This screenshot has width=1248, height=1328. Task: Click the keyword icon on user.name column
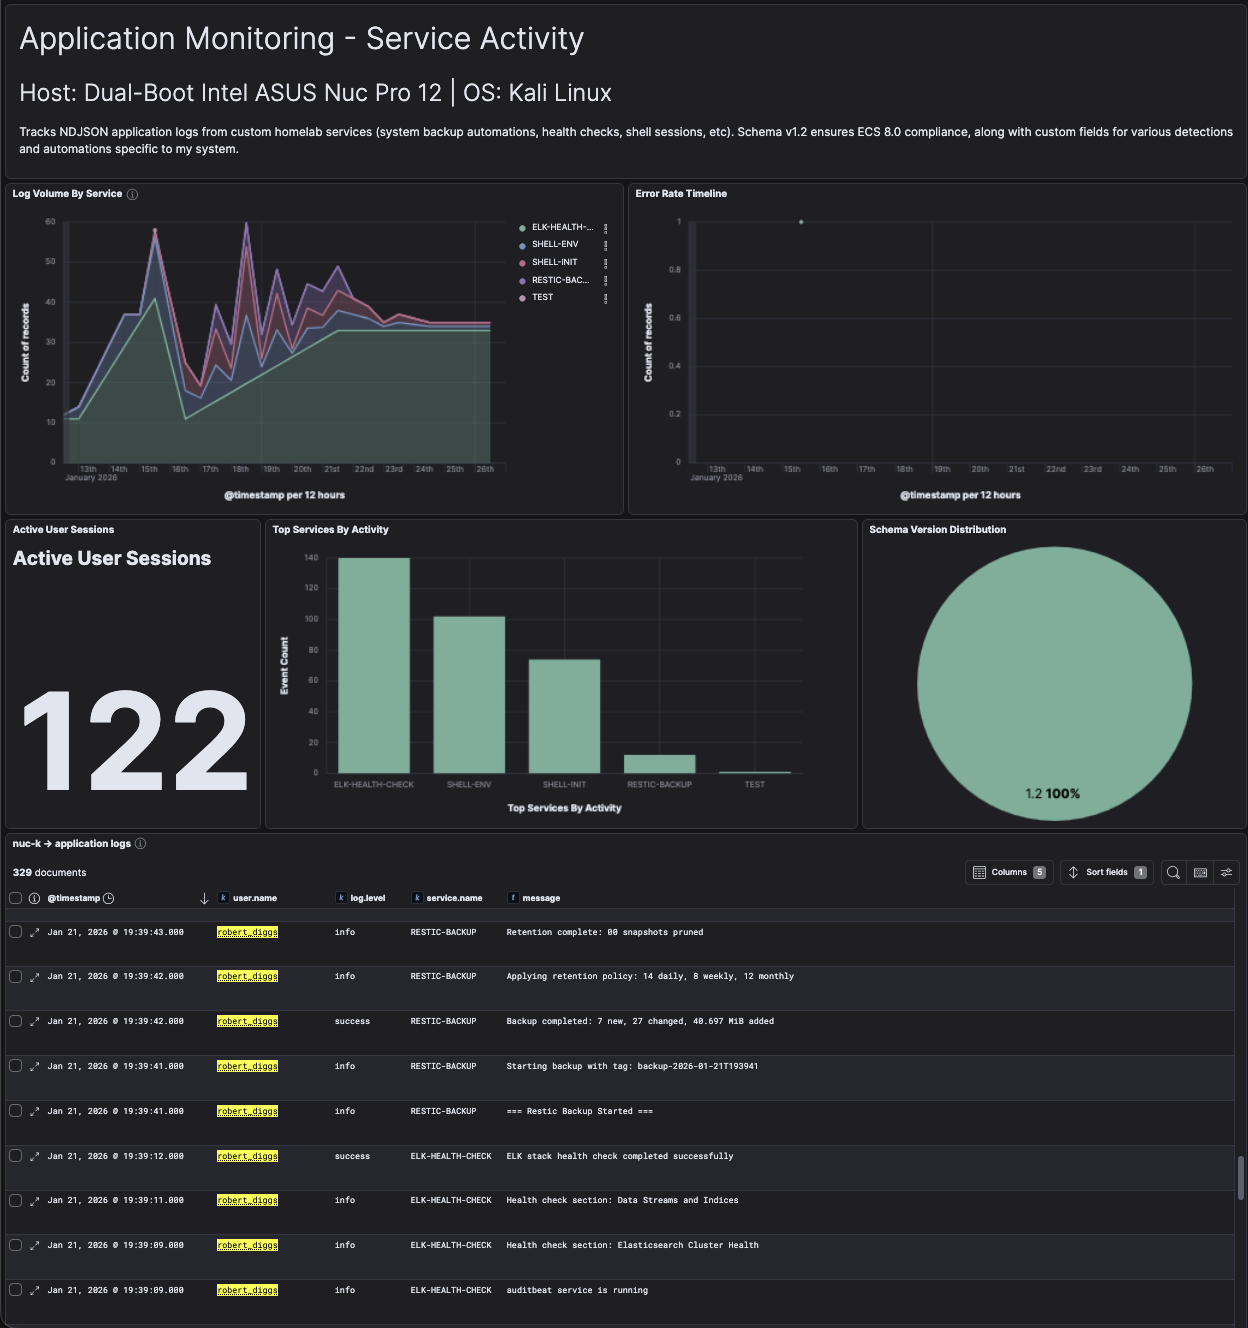[223, 897]
